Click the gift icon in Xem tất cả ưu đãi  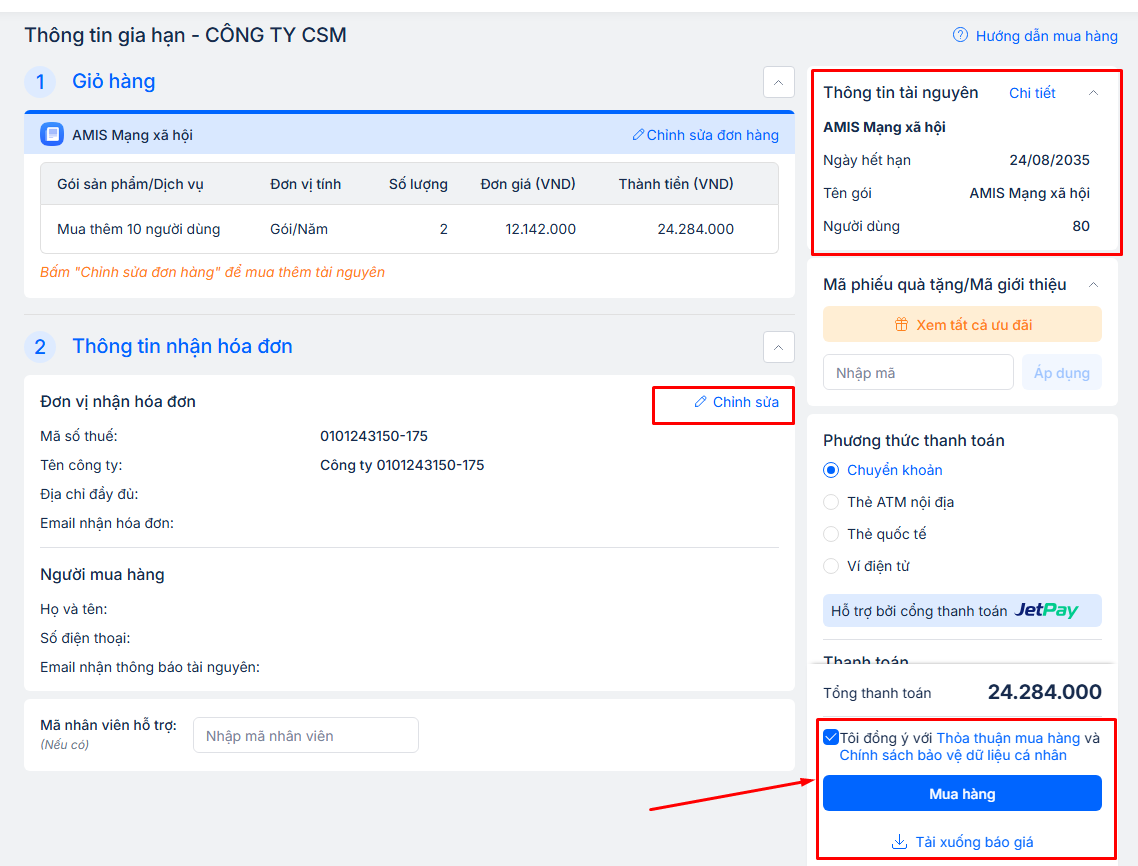[x=901, y=325]
